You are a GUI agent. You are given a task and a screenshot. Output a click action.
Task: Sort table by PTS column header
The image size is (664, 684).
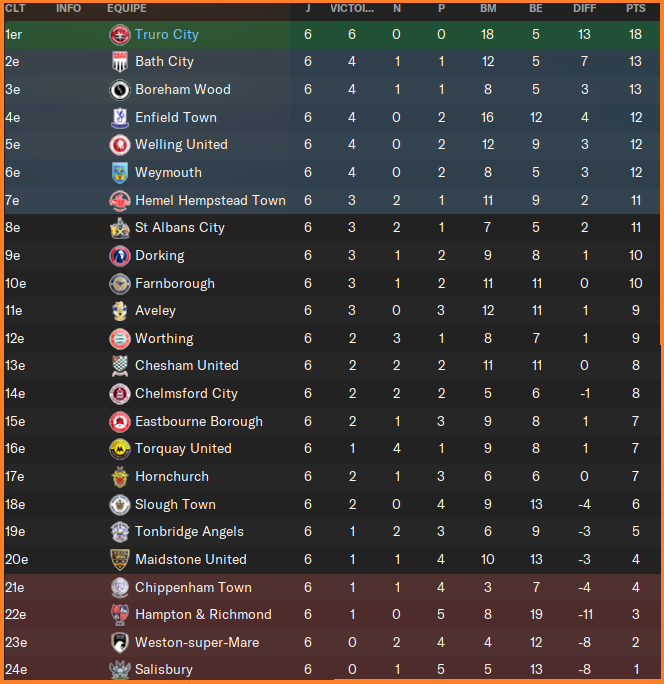pos(636,8)
